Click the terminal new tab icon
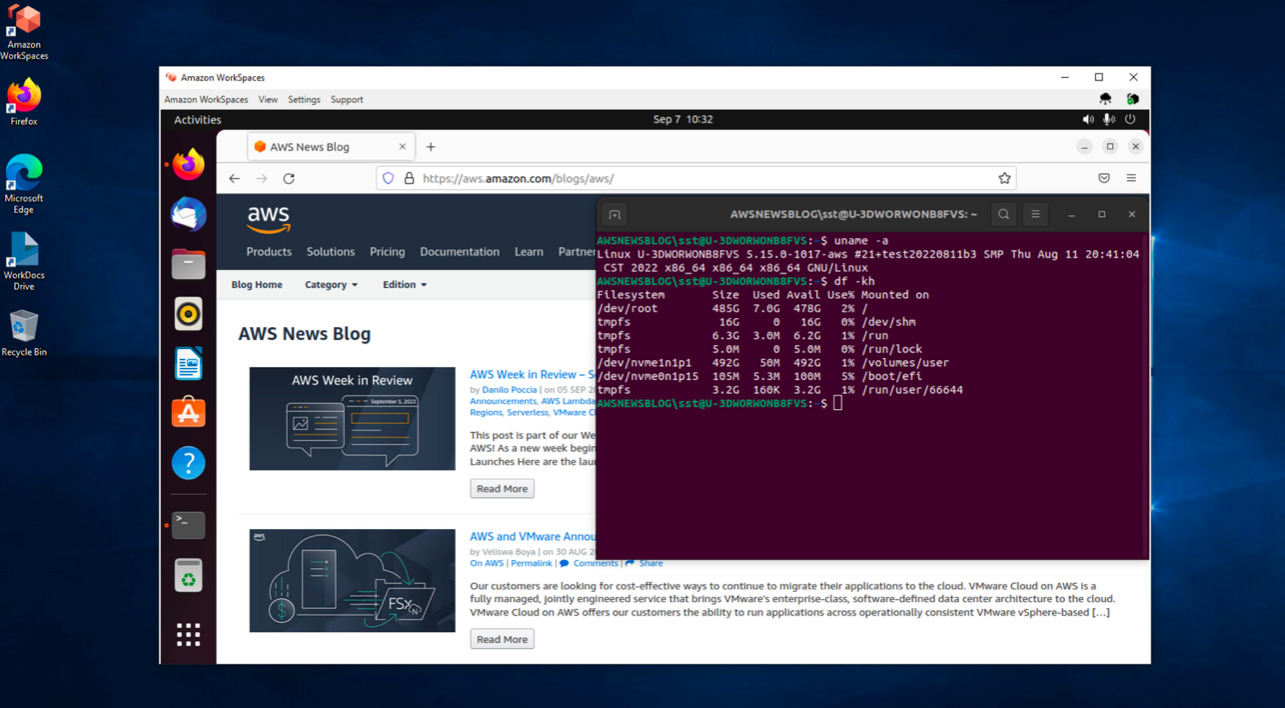 click(x=615, y=214)
